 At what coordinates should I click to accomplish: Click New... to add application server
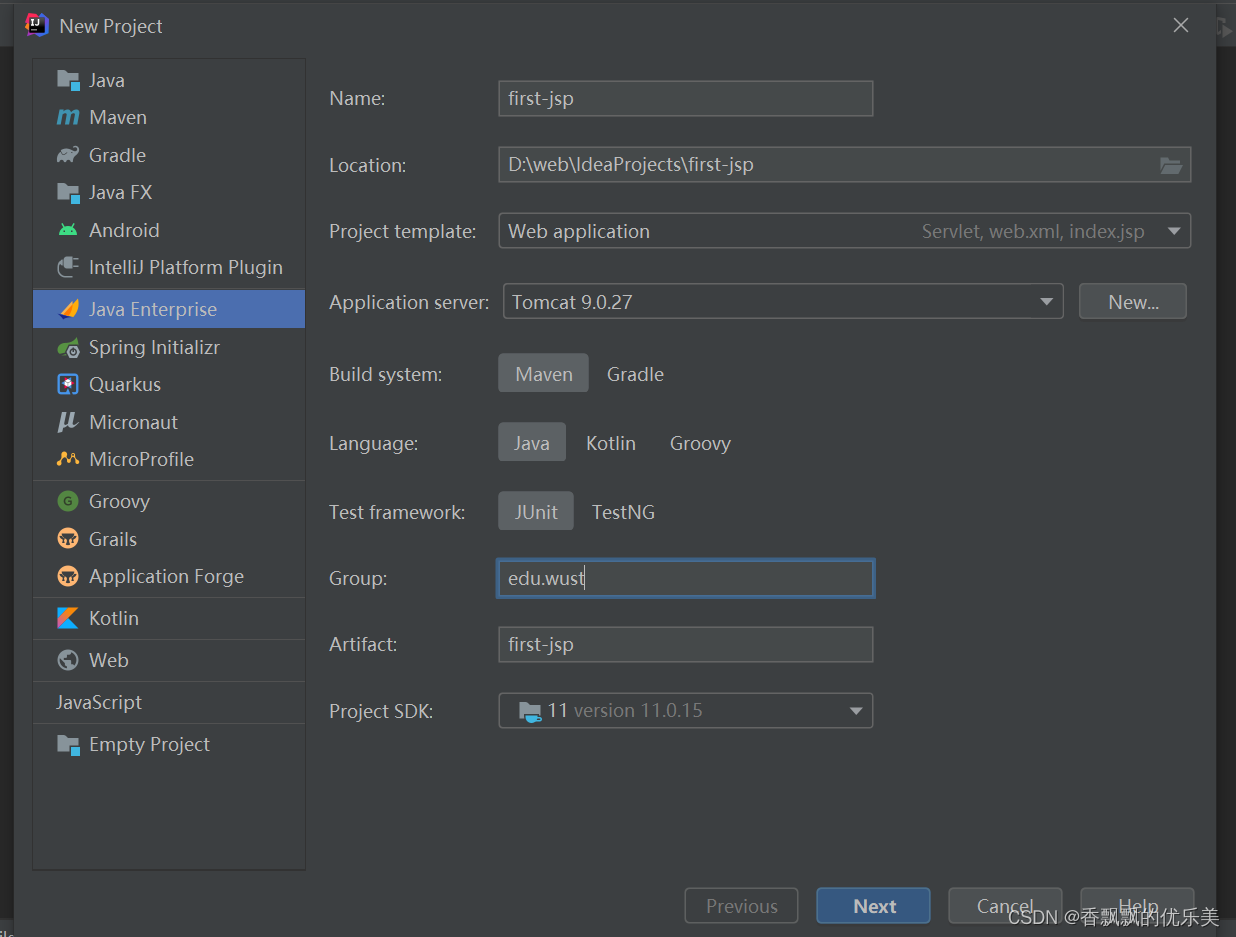coord(1133,302)
